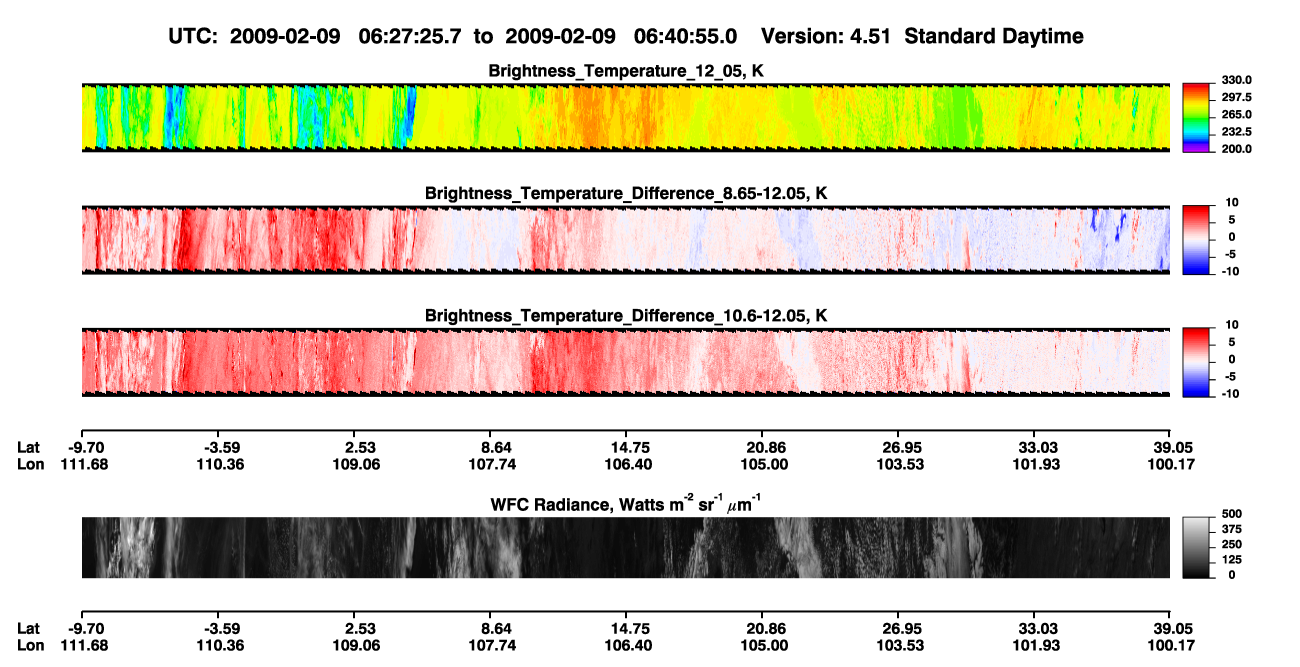Click latitude '33.03' under the WFC Radiance strip
1300x667 pixels.
coord(1038,628)
